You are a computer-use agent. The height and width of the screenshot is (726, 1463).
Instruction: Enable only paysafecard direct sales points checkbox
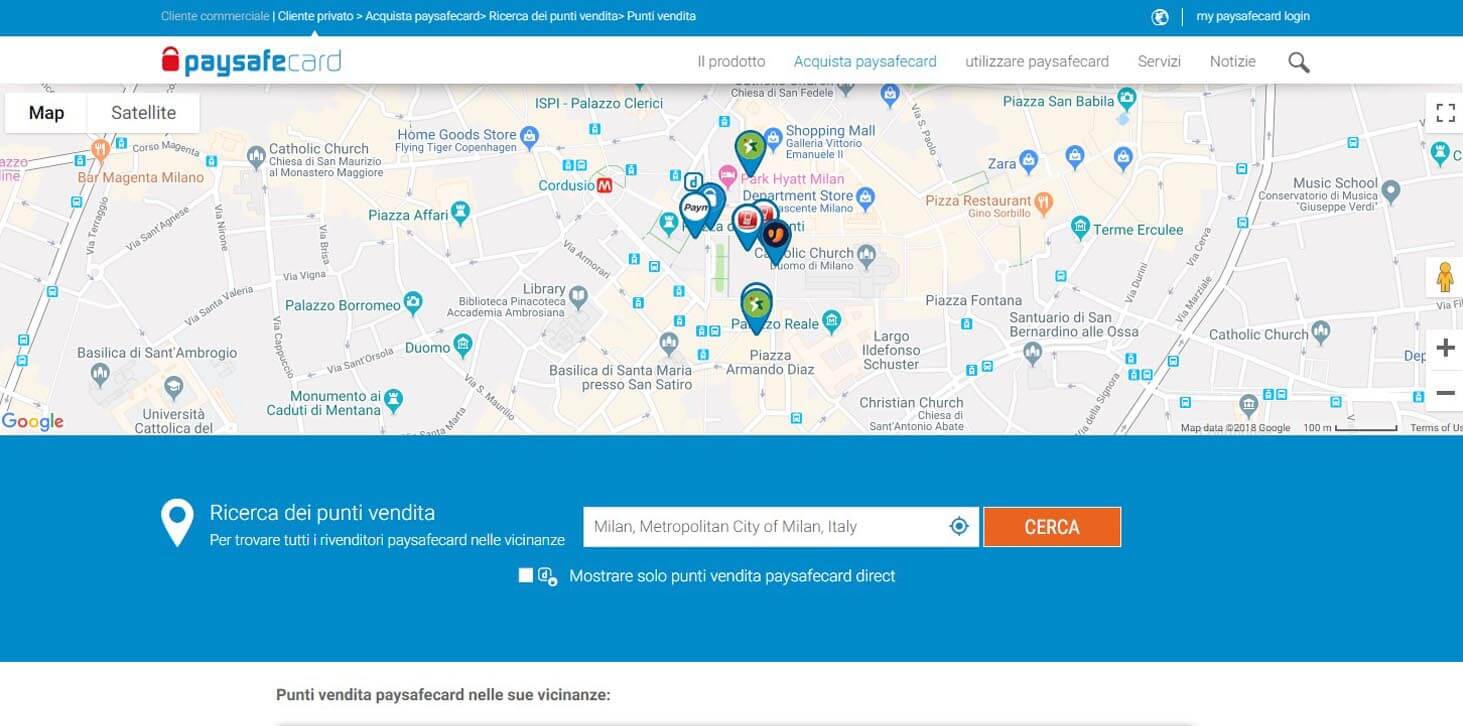[x=525, y=575]
